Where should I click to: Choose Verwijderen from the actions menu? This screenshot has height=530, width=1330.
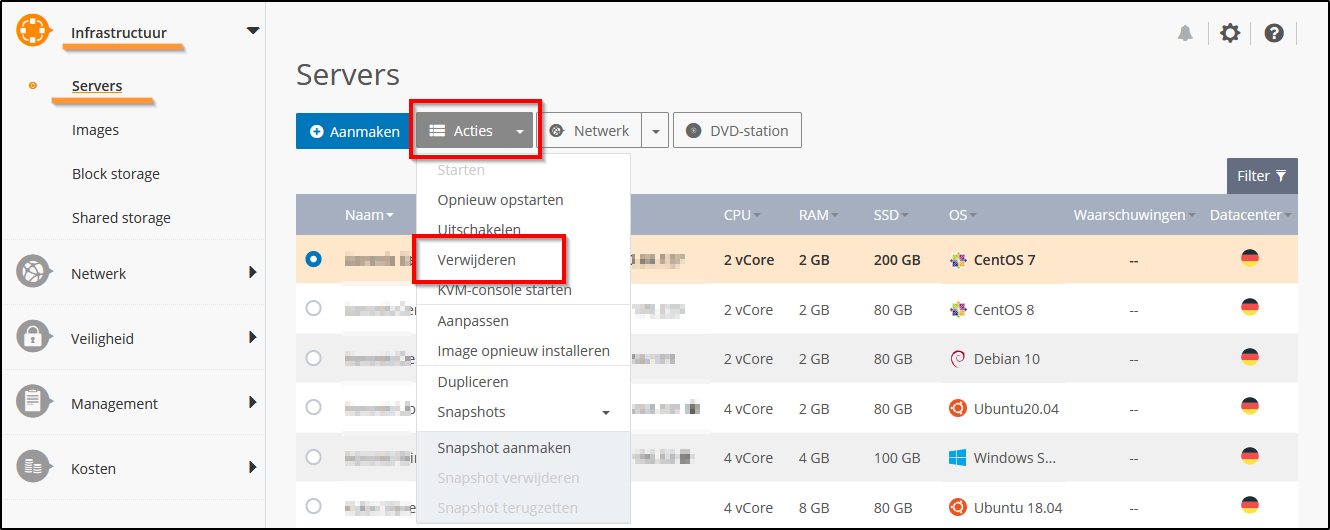tap(477, 260)
